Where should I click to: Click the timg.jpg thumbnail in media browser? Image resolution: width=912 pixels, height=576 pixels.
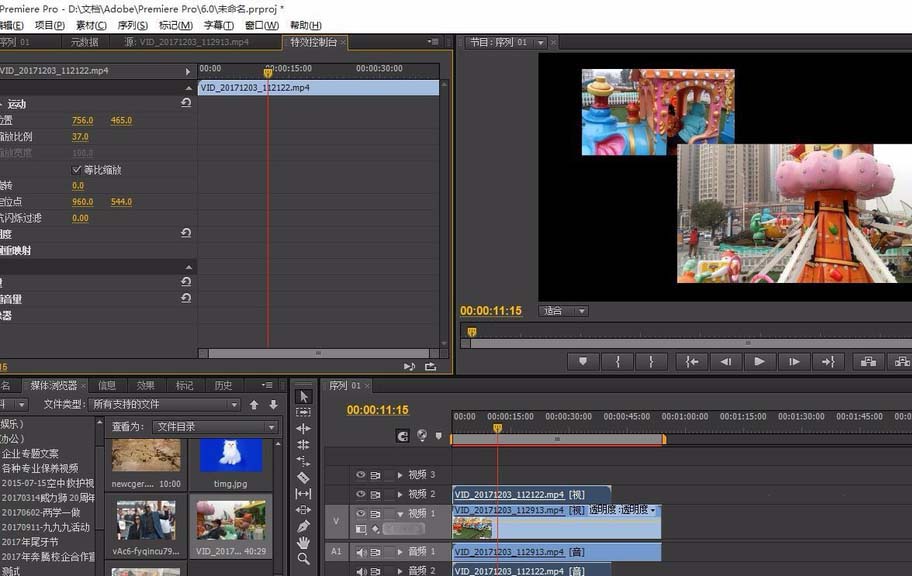click(x=231, y=456)
